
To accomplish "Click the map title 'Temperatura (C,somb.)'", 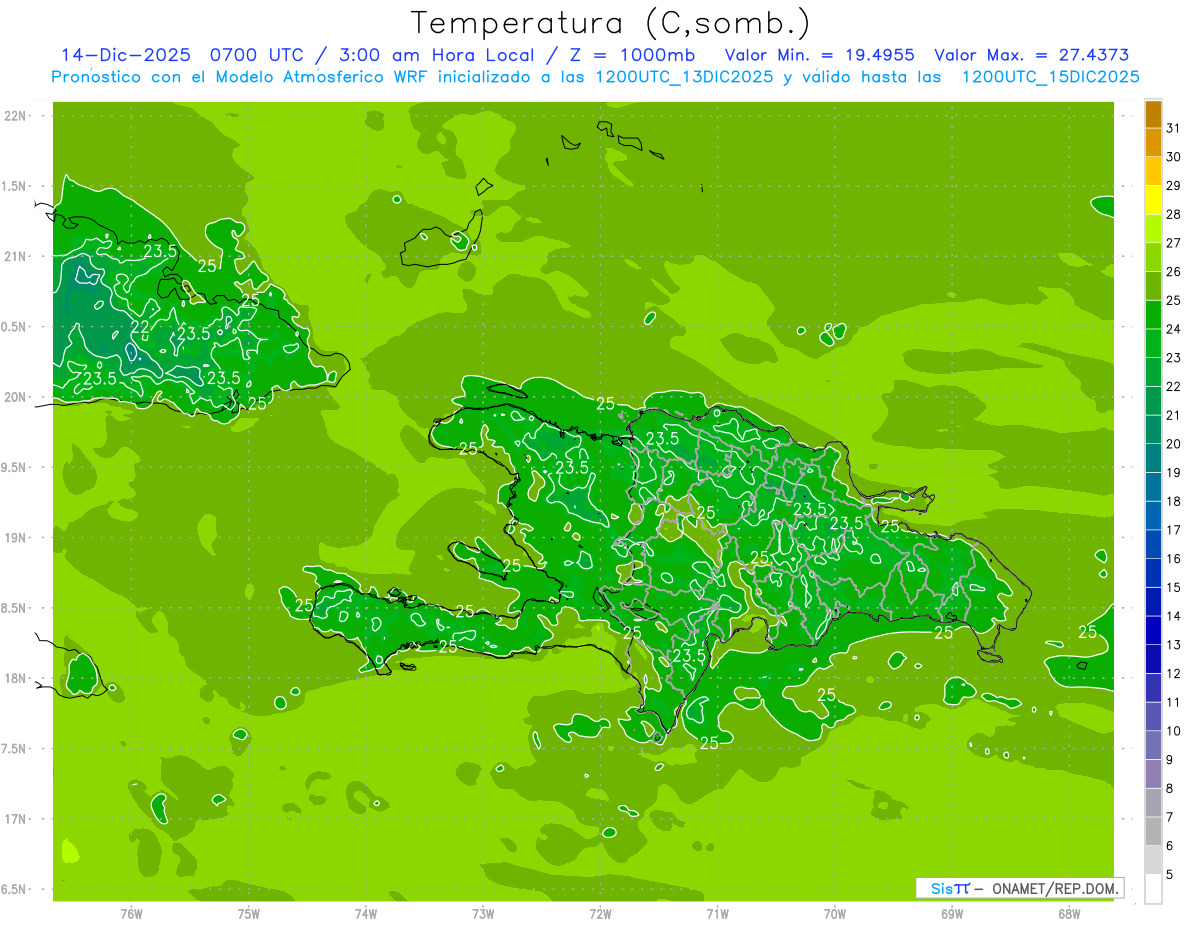I will tap(610, 23).
